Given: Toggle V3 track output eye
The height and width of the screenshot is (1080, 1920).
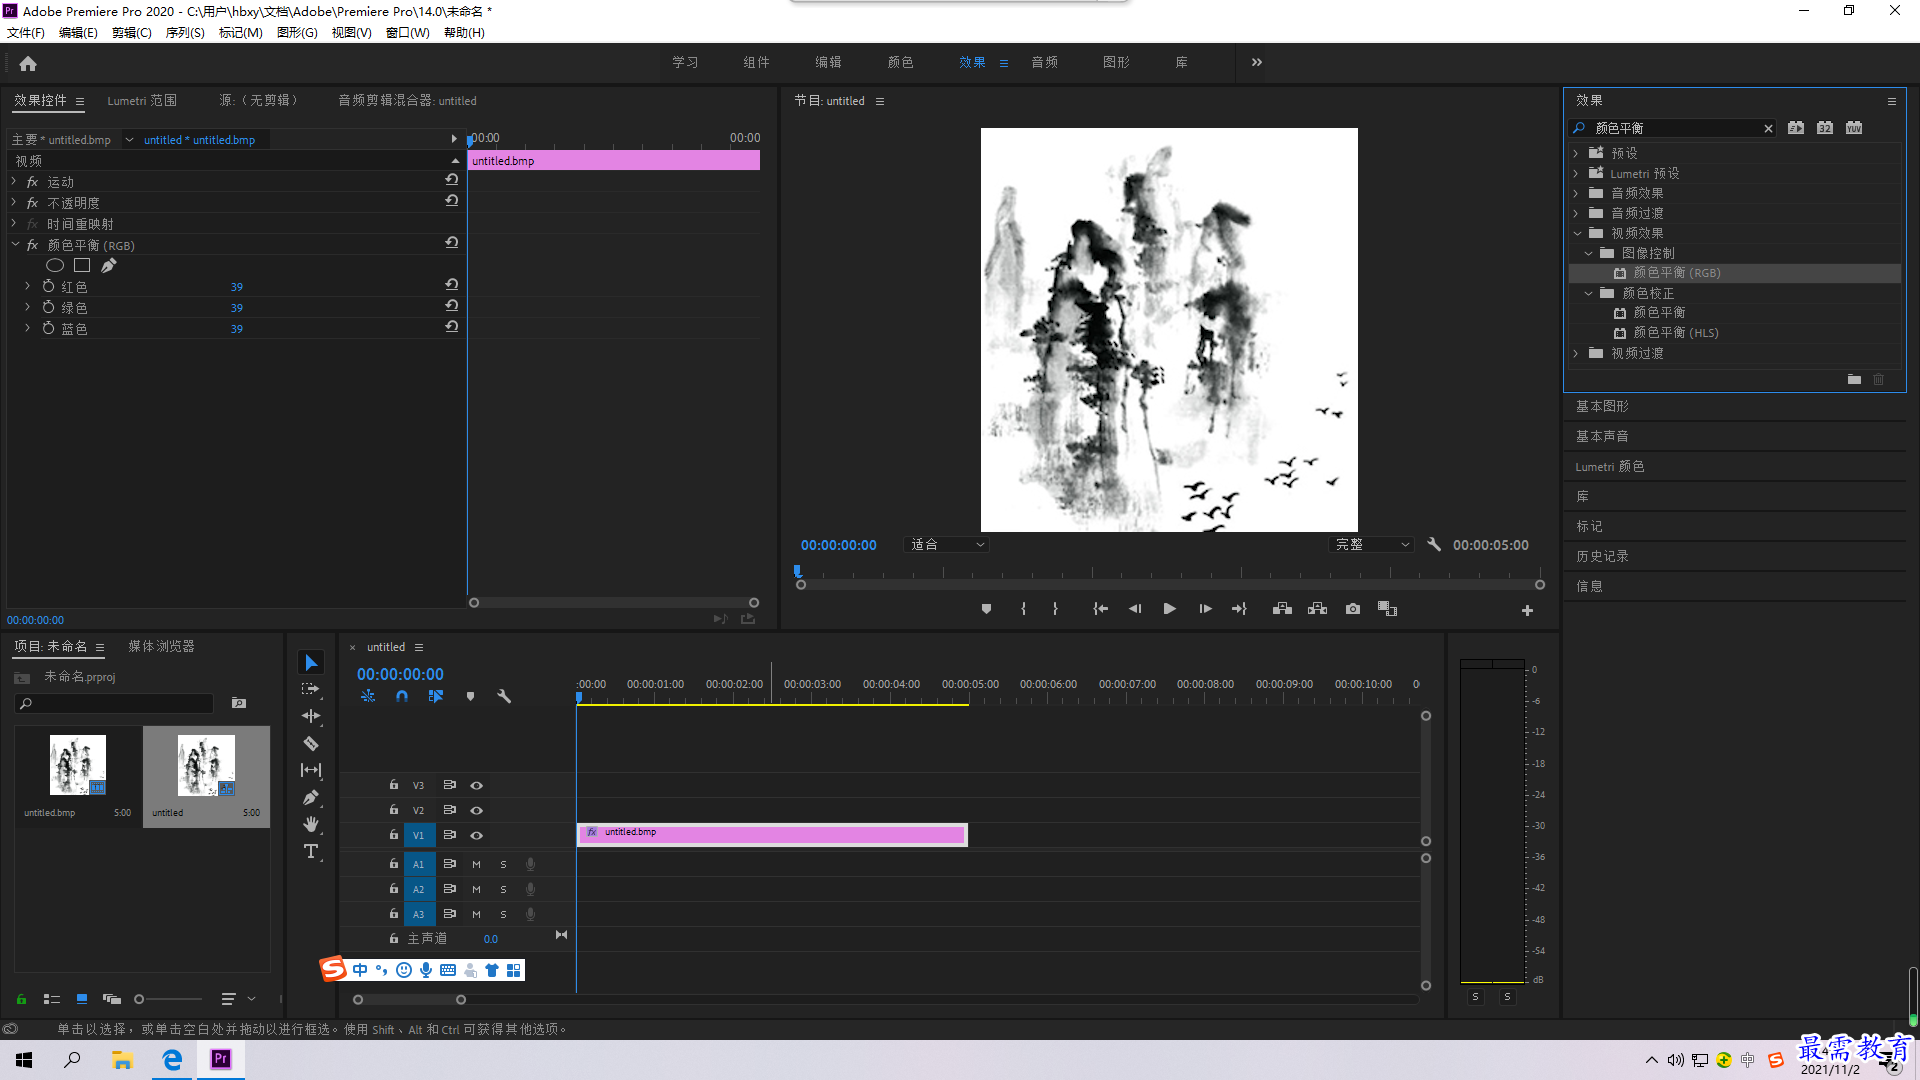Looking at the screenshot, I should (x=476, y=786).
